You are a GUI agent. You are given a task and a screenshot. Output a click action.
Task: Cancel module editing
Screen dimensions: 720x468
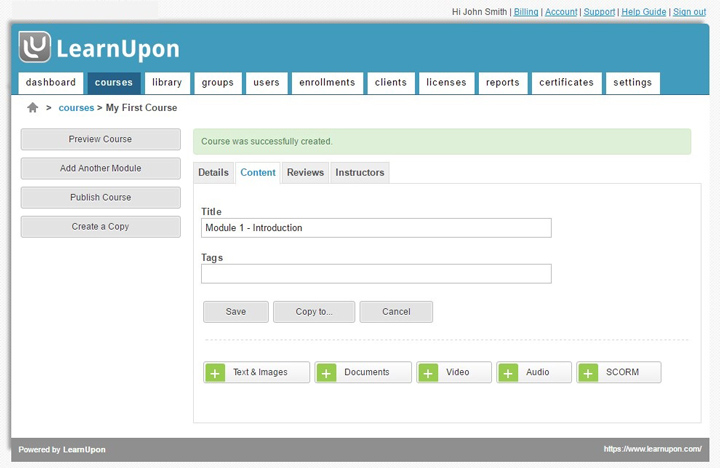(396, 312)
